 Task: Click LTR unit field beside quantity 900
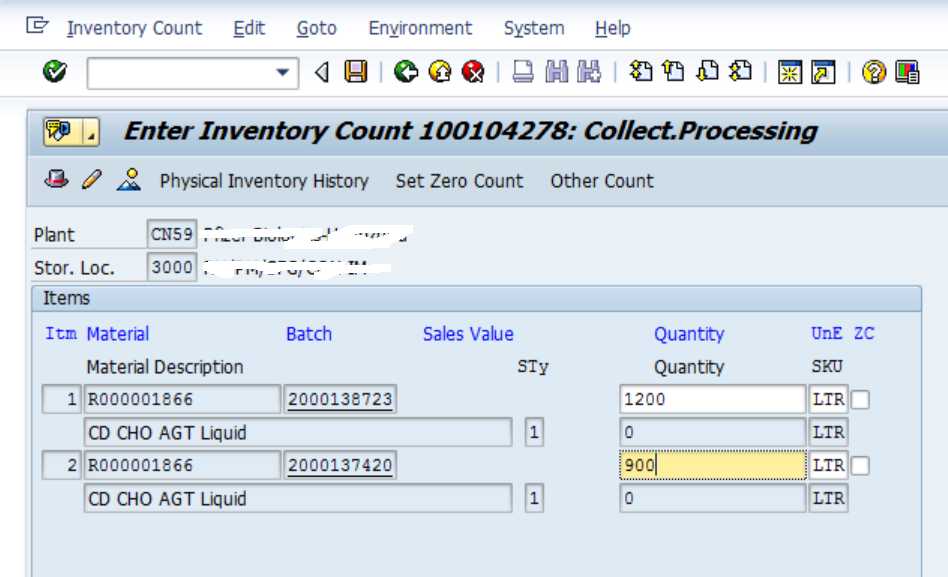pos(828,465)
